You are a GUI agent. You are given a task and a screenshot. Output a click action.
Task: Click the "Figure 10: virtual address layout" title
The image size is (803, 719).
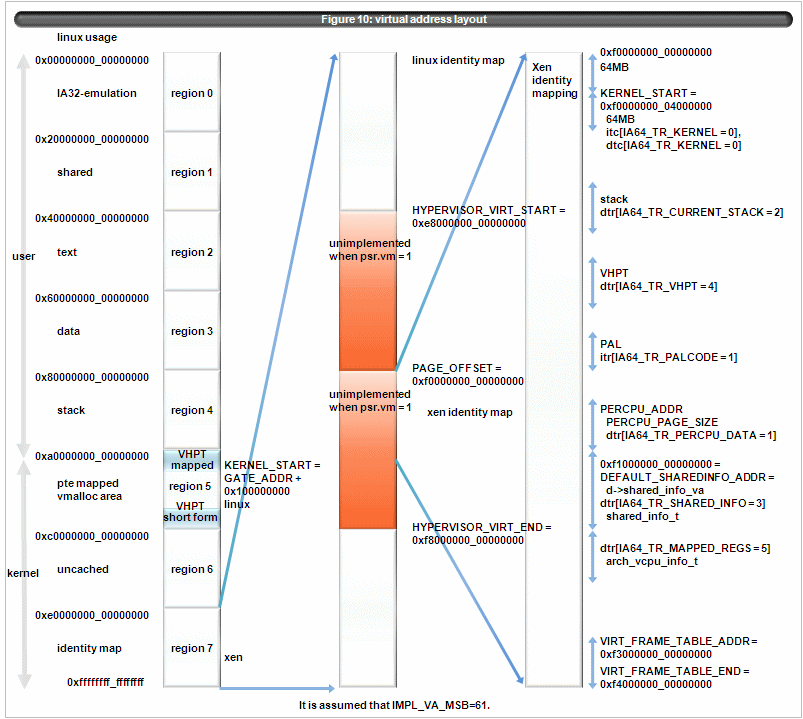[404, 19]
